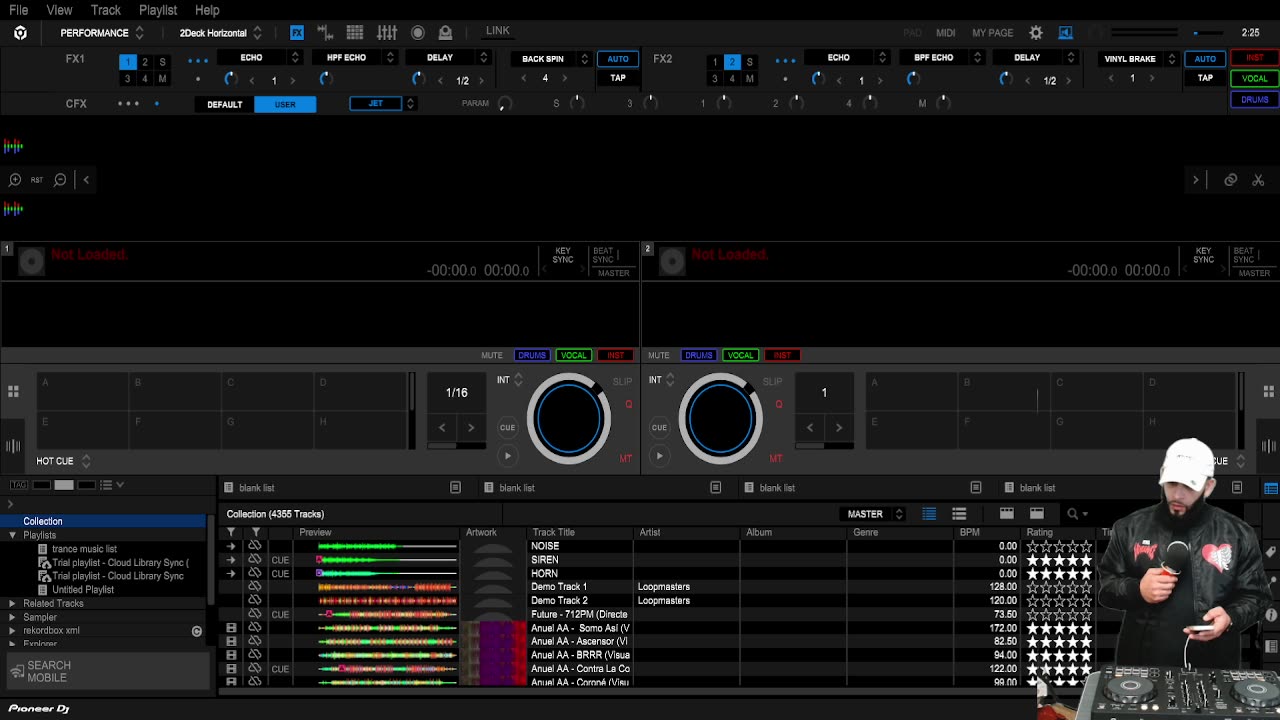The width and height of the screenshot is (1280, 720).
Task: Toggle deck 1 VOCAL mute
Action: click(574, 355)
